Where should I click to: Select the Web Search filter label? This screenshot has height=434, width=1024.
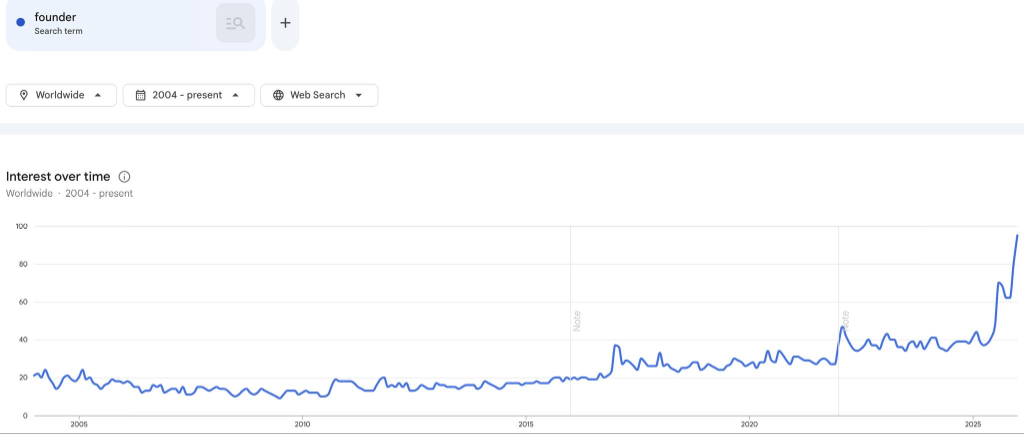tap(317, 95)
